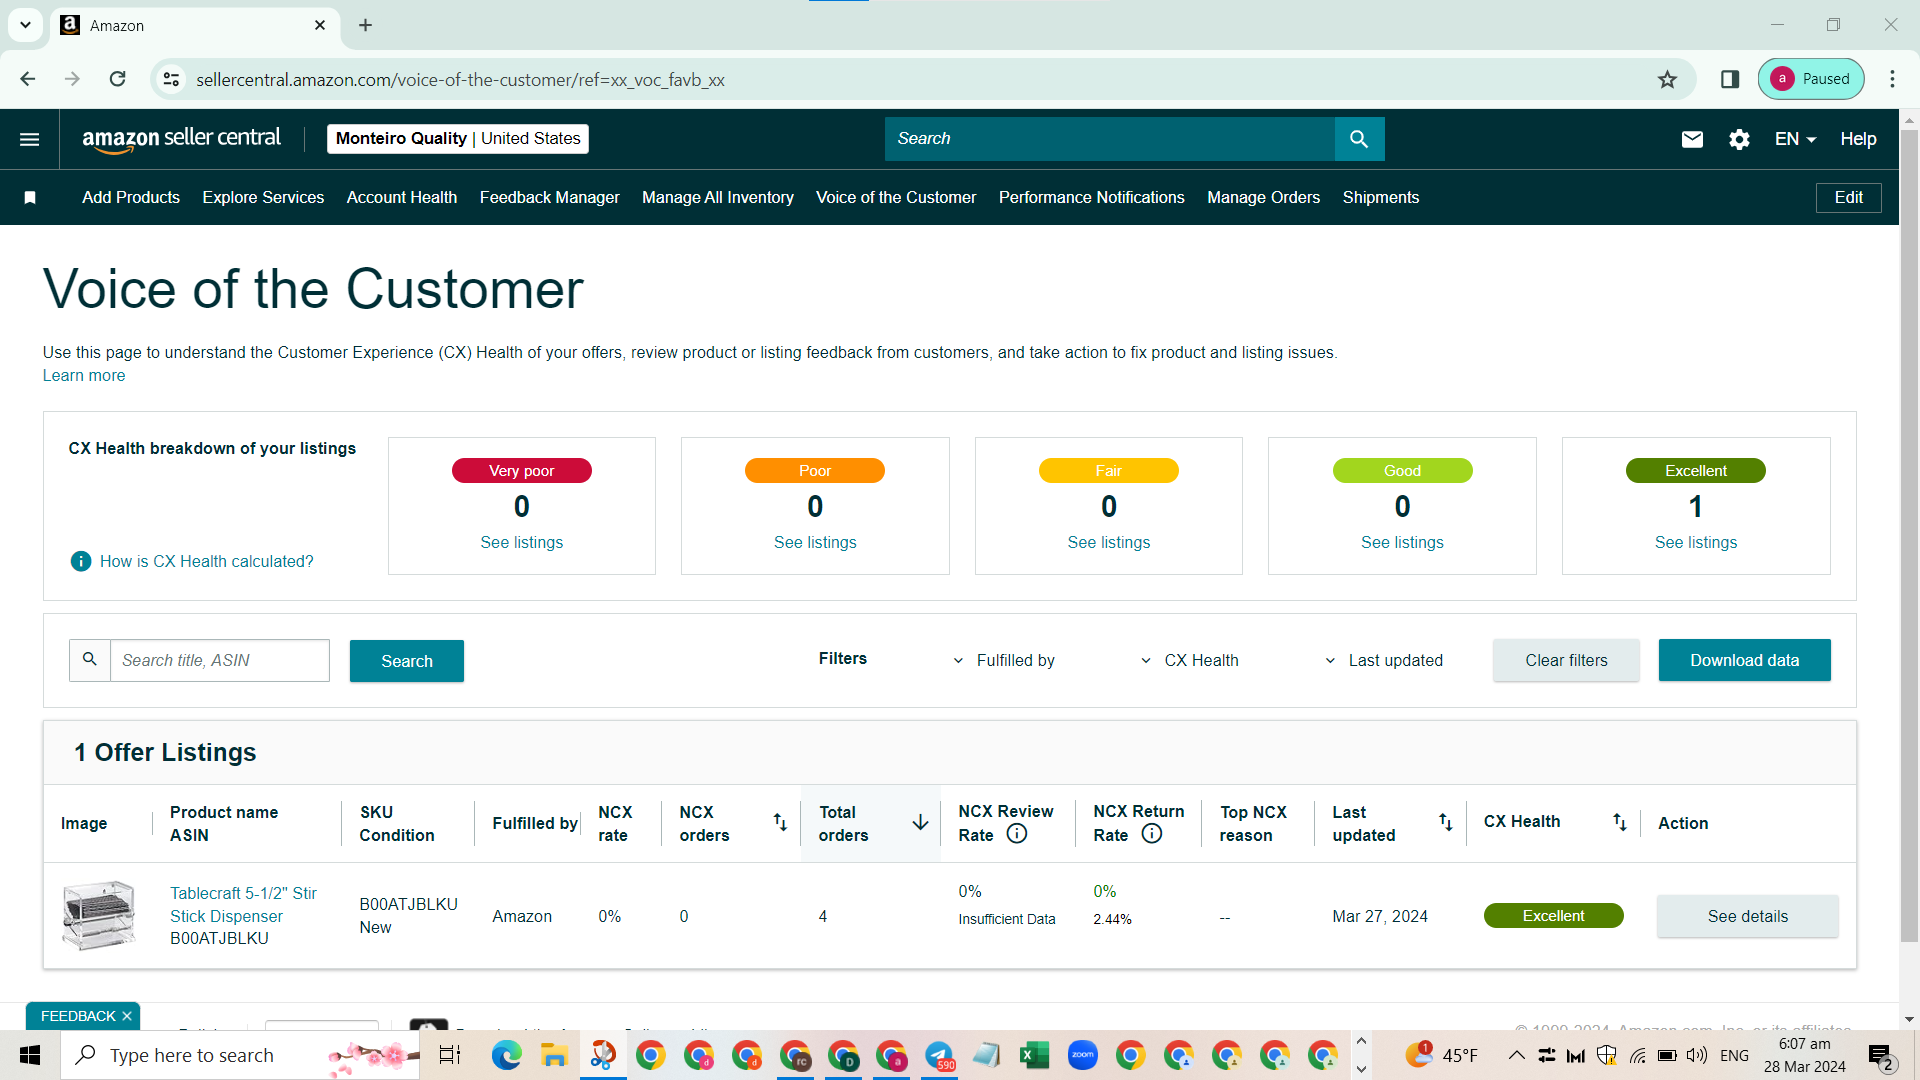Bookmark this page with star icon
The width and height of the screenshot is (1920, 1080).
(x=1667, y=79)
